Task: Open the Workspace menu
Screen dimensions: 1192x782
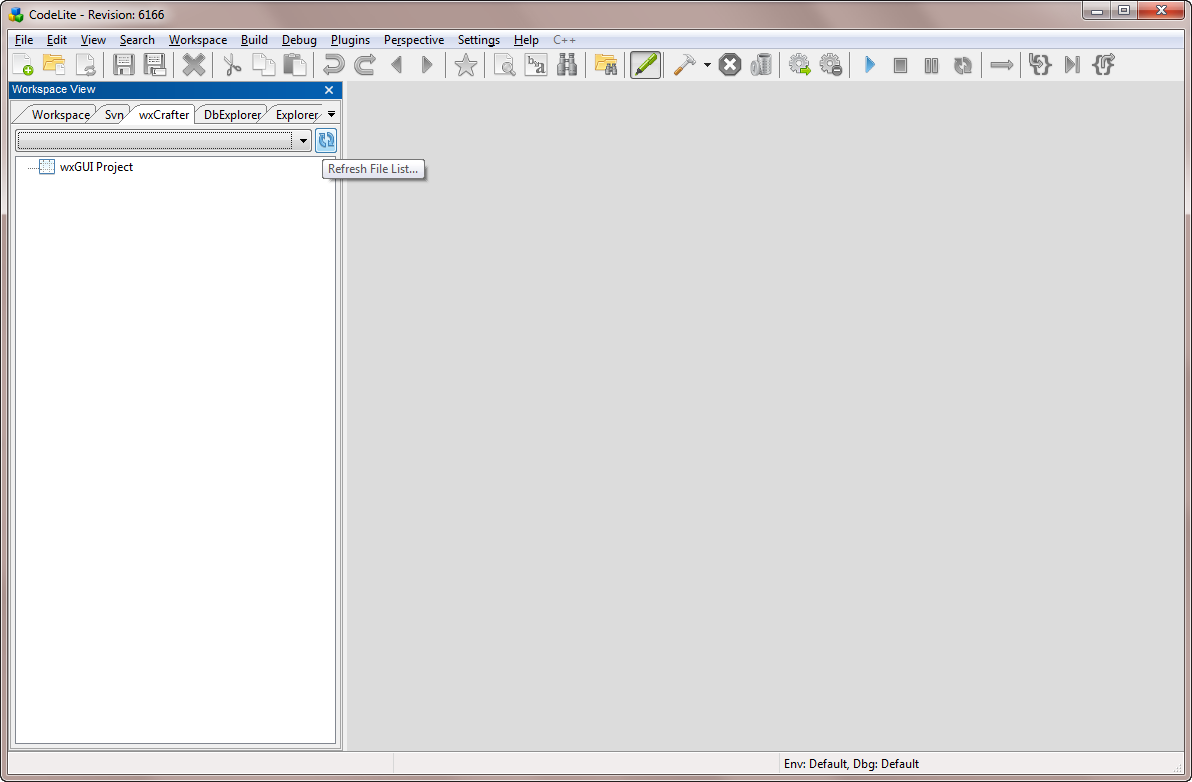Action: click(x=198, y=40)
